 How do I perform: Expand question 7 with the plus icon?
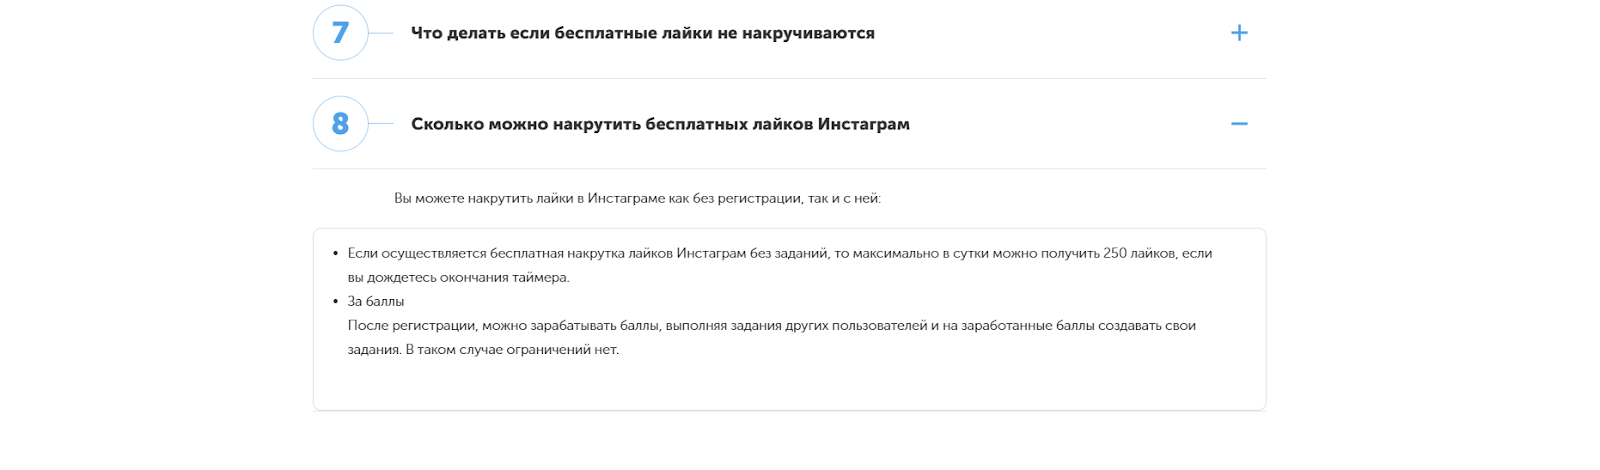(x=1239, y=33)
